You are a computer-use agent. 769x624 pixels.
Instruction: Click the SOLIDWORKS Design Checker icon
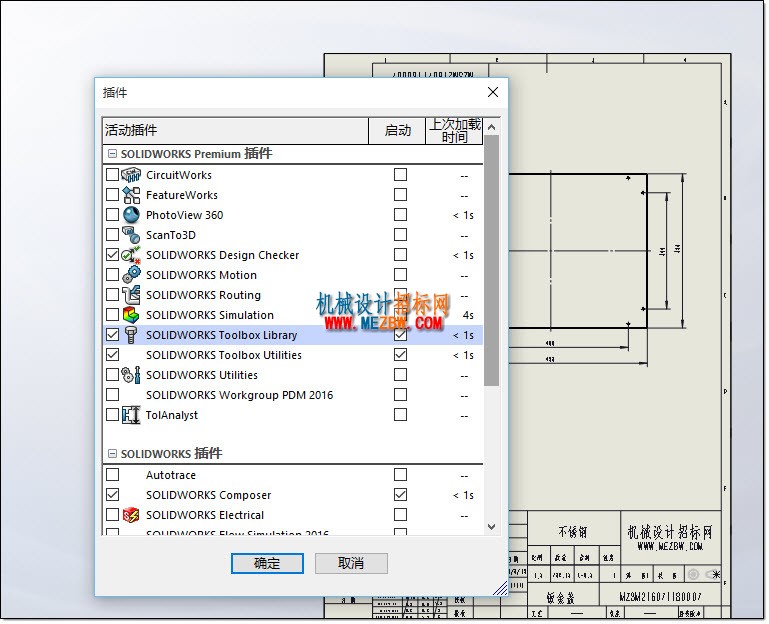[131, 255]
